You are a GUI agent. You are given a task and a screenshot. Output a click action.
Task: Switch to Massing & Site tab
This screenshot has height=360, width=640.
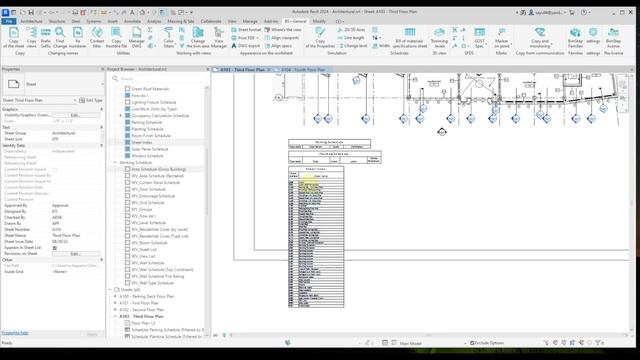[181, 21]
